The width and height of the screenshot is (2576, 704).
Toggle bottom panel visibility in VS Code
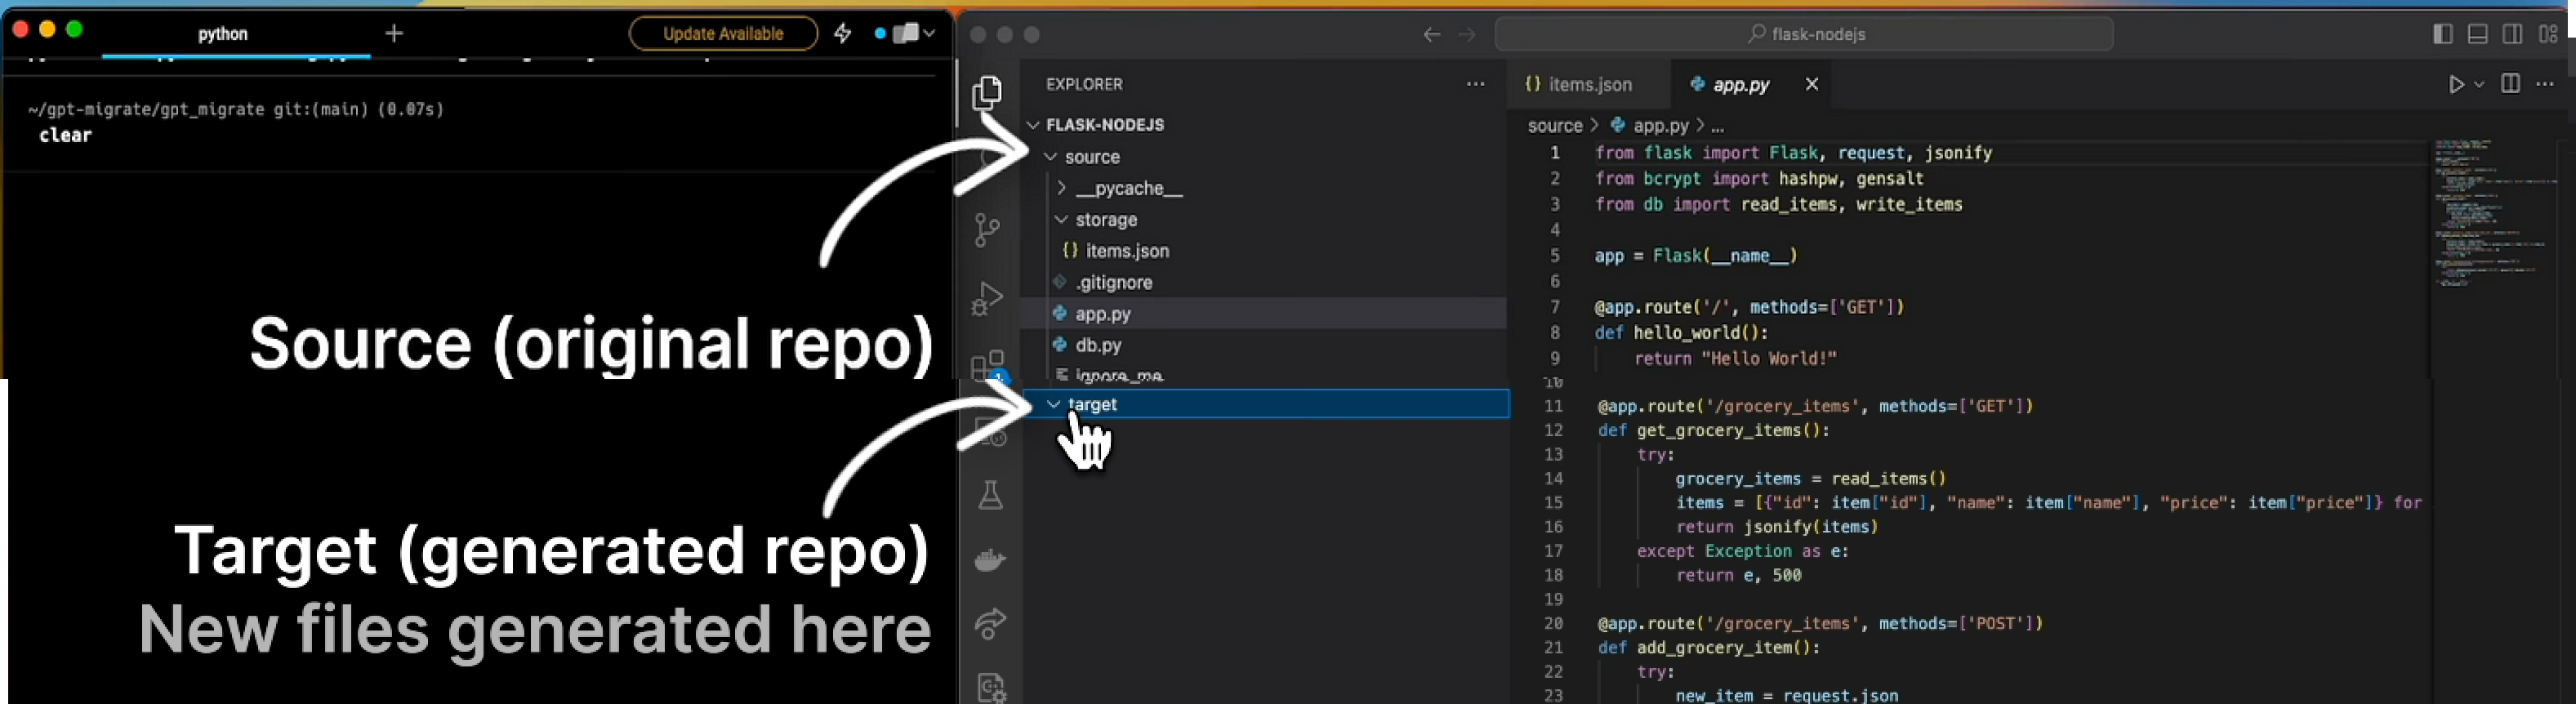click(2477, 34)
